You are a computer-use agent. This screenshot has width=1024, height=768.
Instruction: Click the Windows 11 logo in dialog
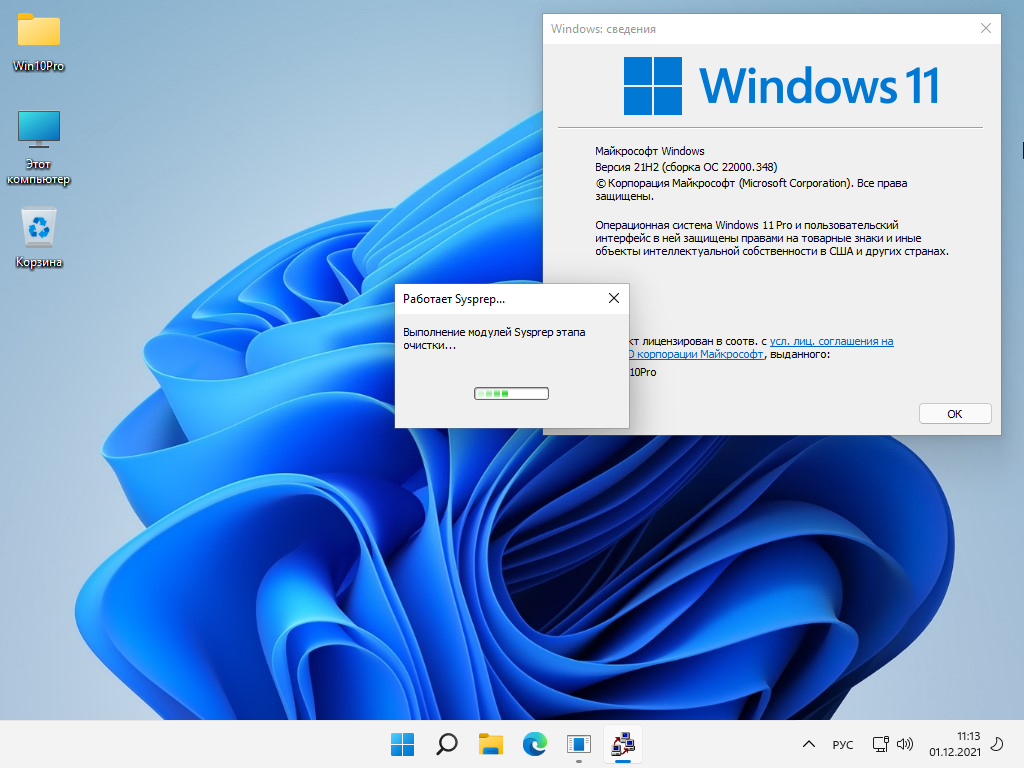781,86
